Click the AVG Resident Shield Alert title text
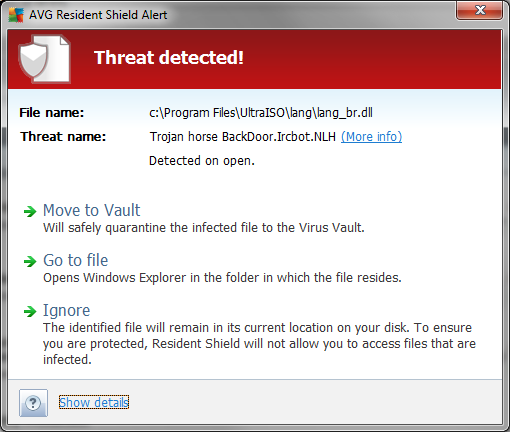Viewport: 510px width, 432px height. tap(98, 15)
